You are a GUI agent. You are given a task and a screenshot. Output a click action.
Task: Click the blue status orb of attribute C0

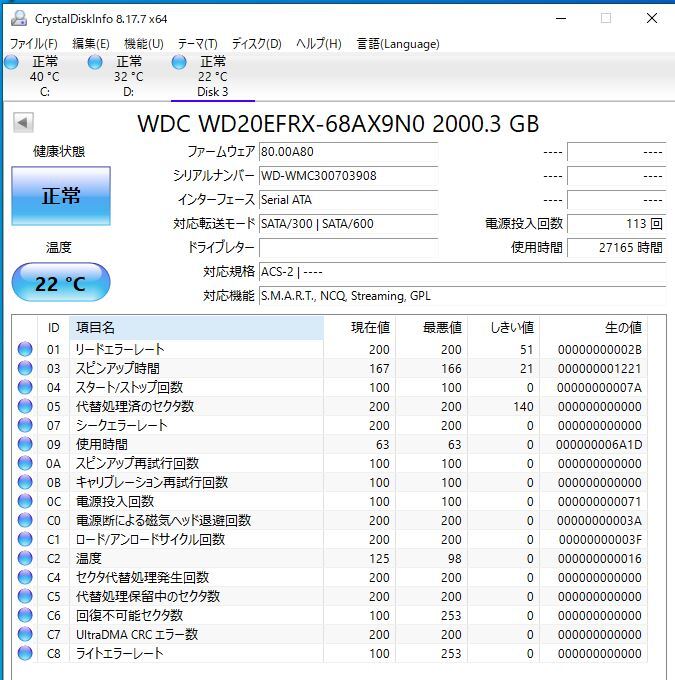[25, 520]
